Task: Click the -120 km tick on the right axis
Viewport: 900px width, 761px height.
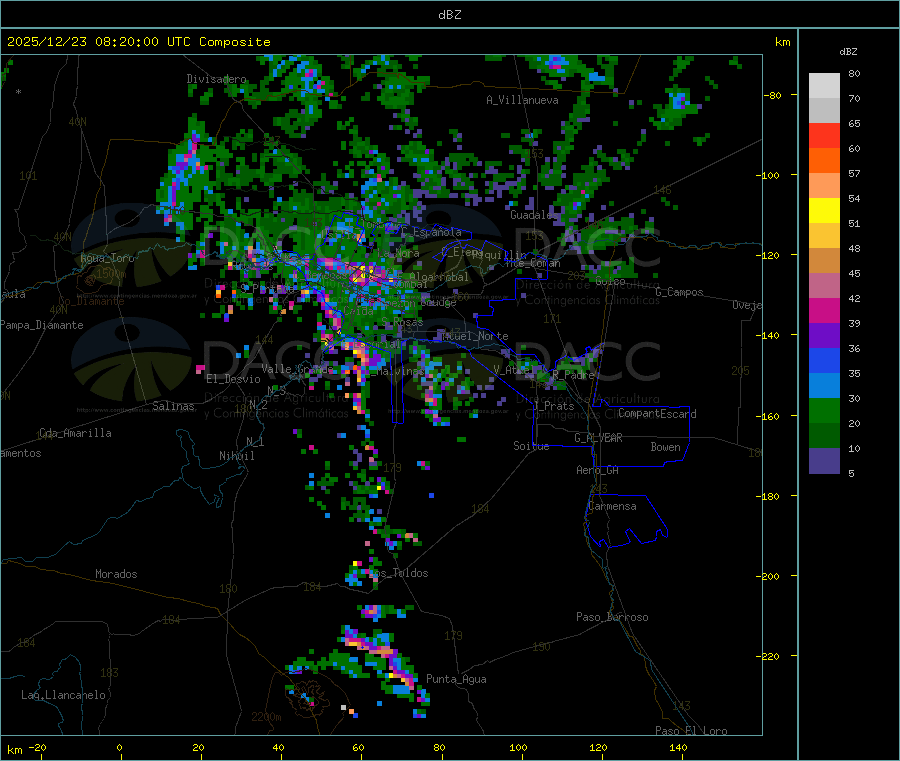Action: pos(770,255)
